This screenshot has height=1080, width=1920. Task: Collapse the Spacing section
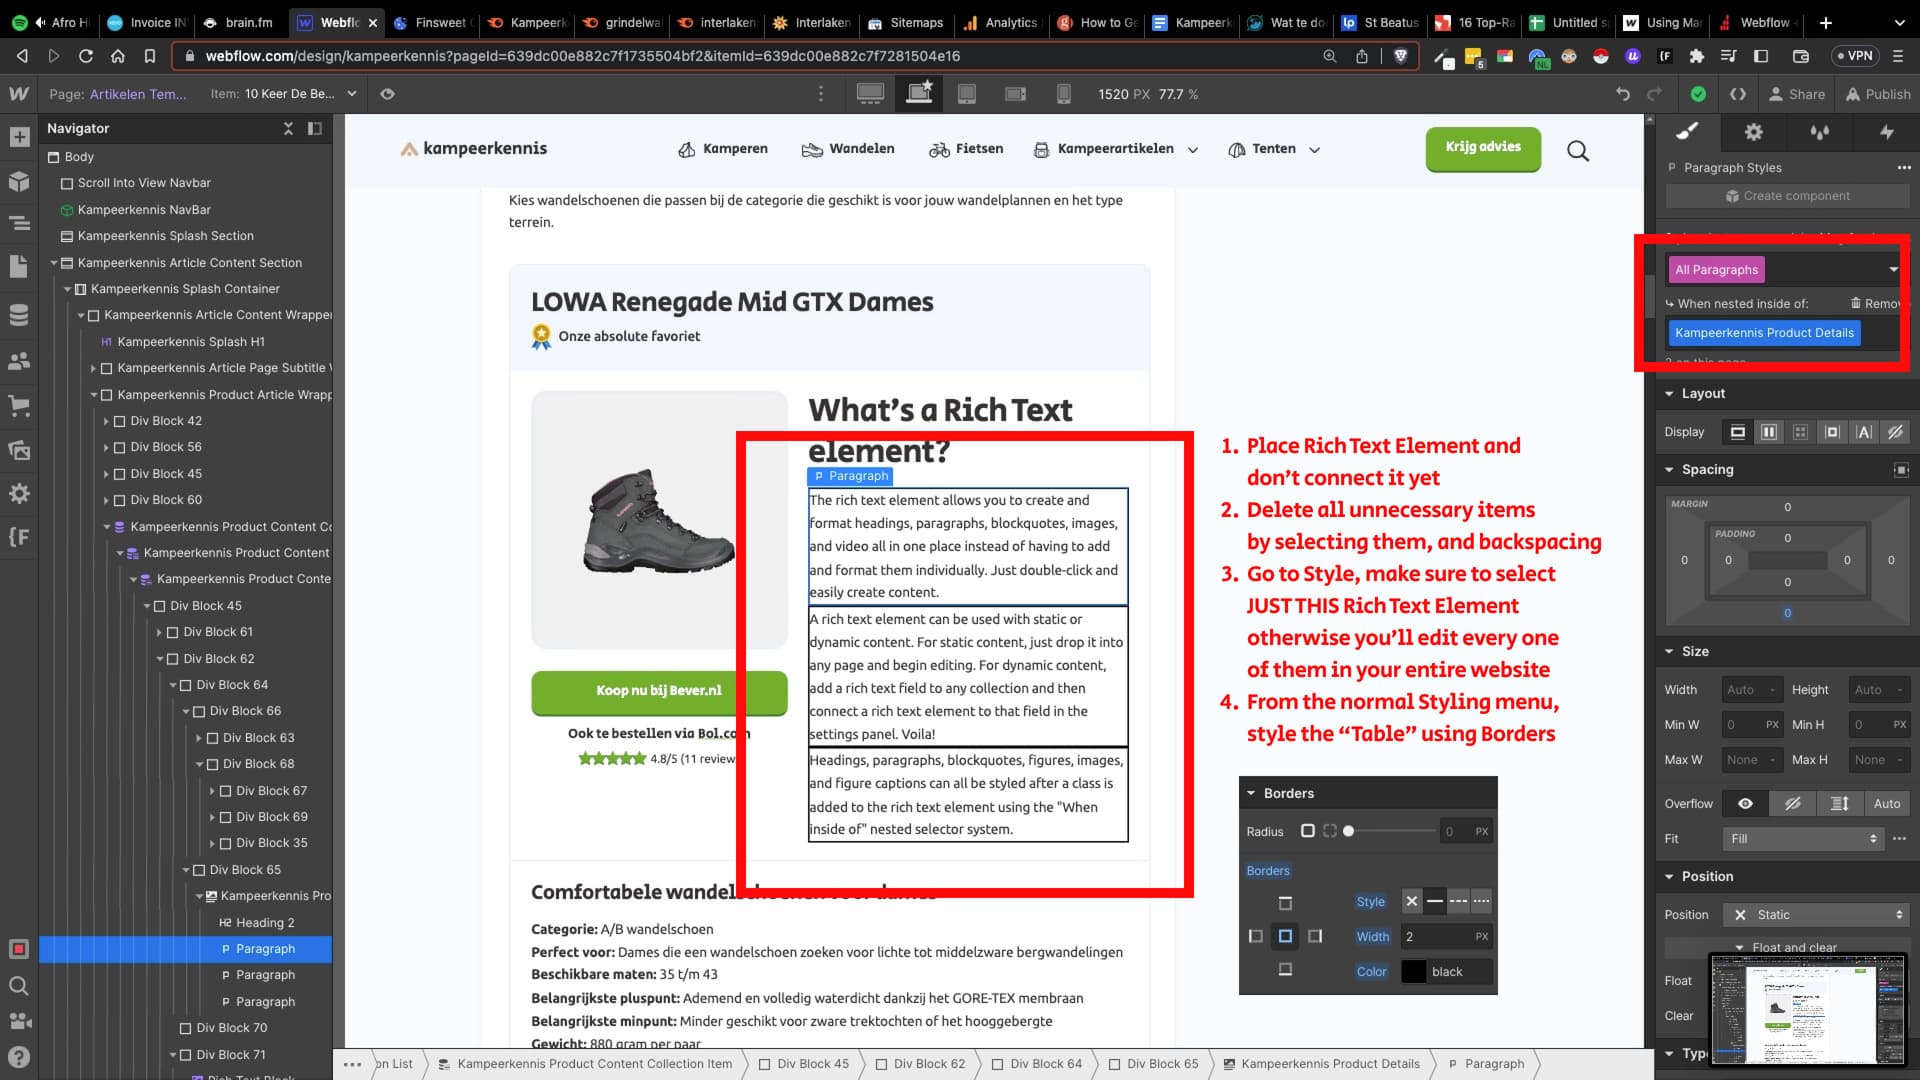pyautogui.click(x=1669, y=470)
